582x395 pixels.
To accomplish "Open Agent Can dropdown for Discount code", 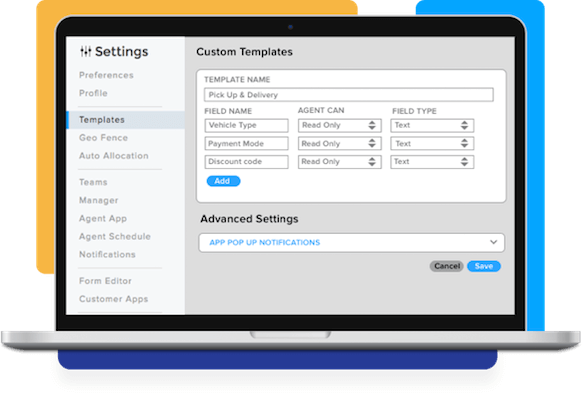I will 339,162.
